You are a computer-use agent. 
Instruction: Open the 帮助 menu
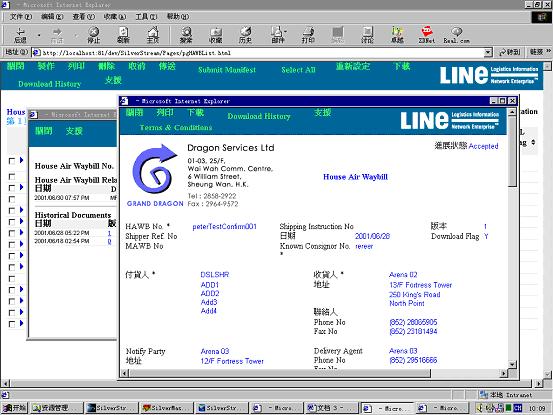point(177,17)
